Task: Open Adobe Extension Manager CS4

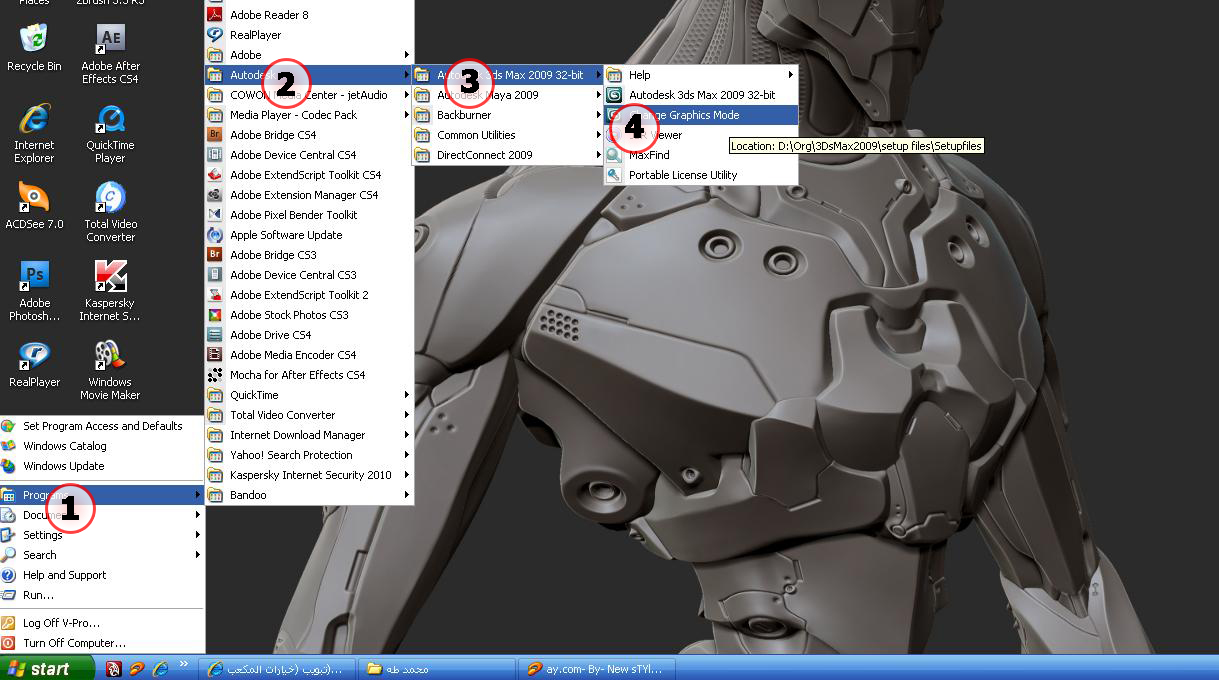Action: point(309,195)
